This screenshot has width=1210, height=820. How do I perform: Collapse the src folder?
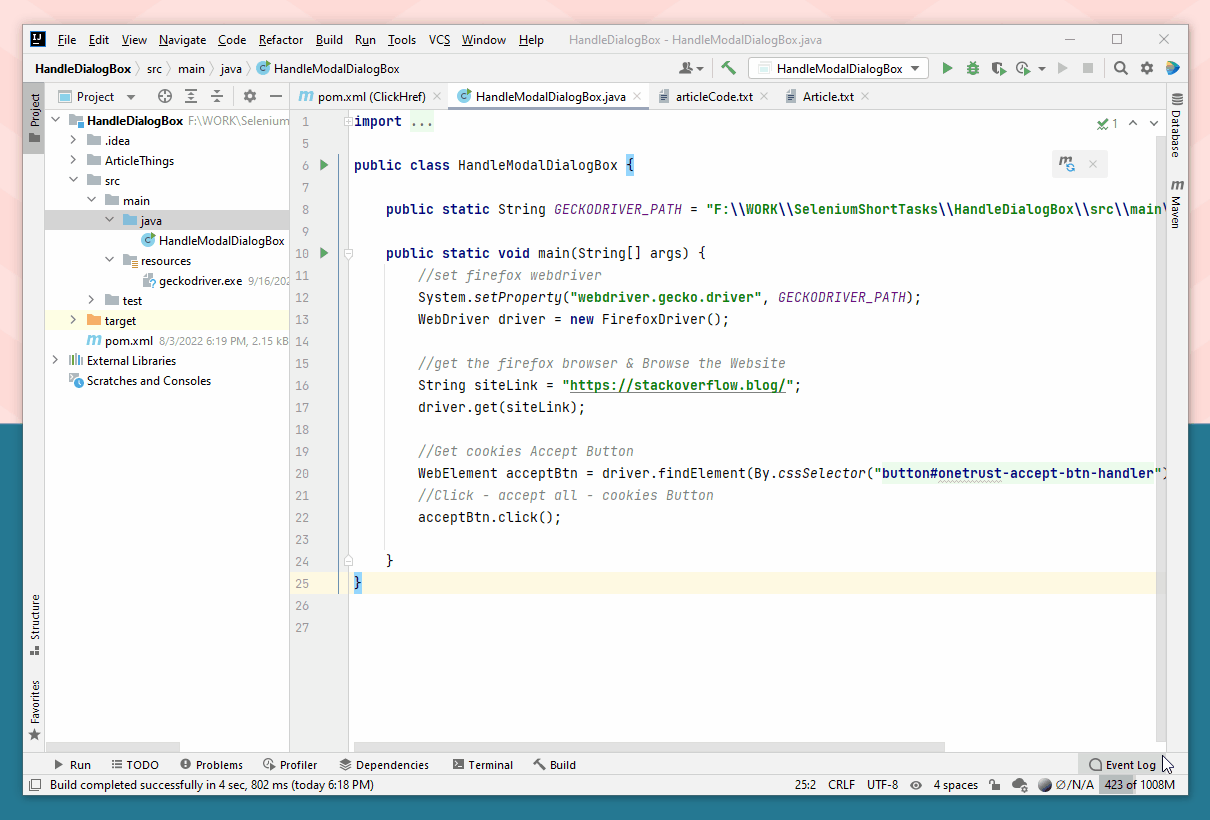(x=73, y=180)
